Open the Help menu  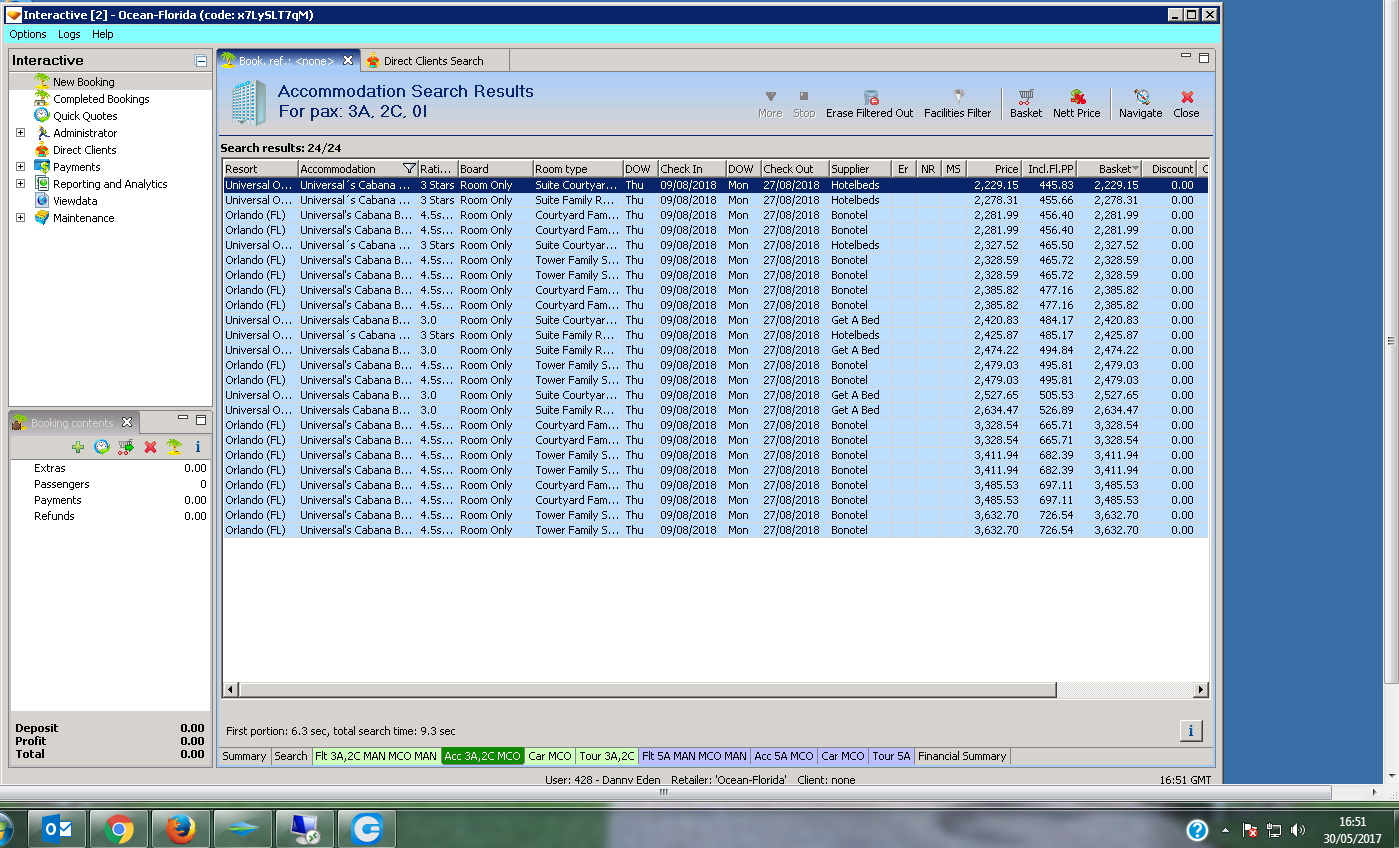103,34
